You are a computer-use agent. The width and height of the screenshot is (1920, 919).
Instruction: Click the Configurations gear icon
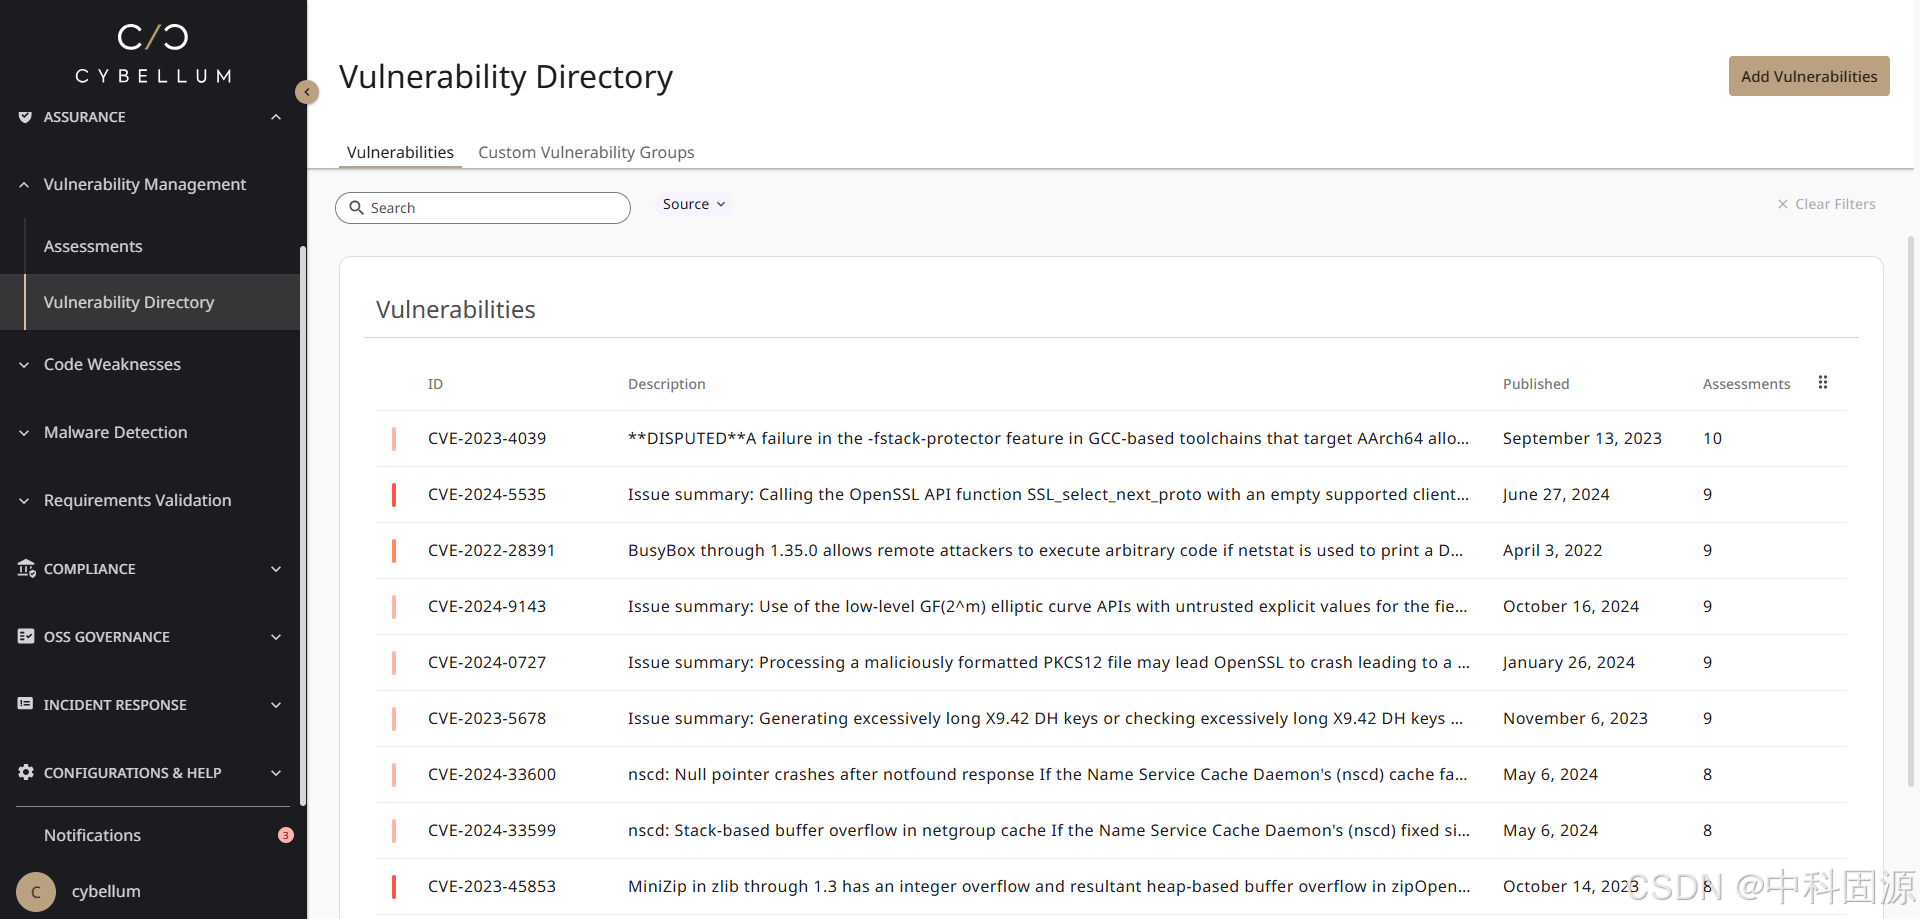tap(26, 772)
